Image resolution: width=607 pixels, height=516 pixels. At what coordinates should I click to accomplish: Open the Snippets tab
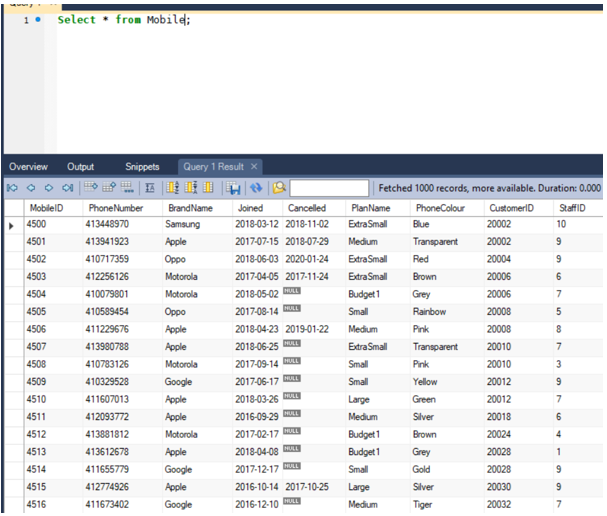tap(142, 167)
